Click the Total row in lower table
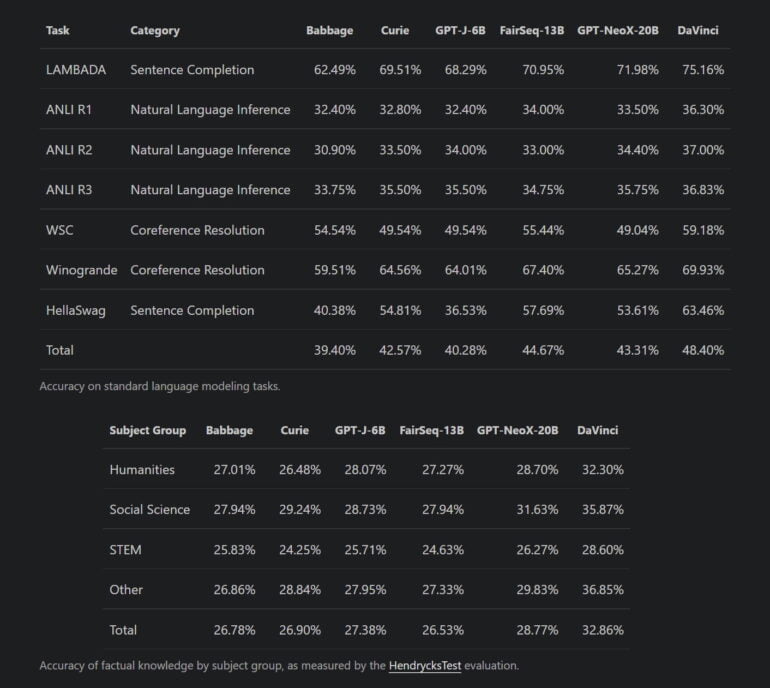The image size is (770, 688). click(123, 630)
